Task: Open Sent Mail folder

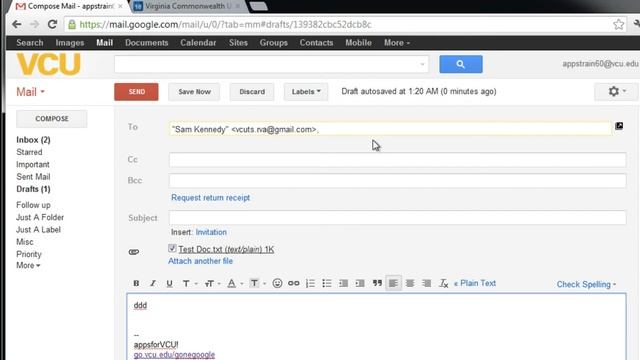Action: tap(33, 177)
